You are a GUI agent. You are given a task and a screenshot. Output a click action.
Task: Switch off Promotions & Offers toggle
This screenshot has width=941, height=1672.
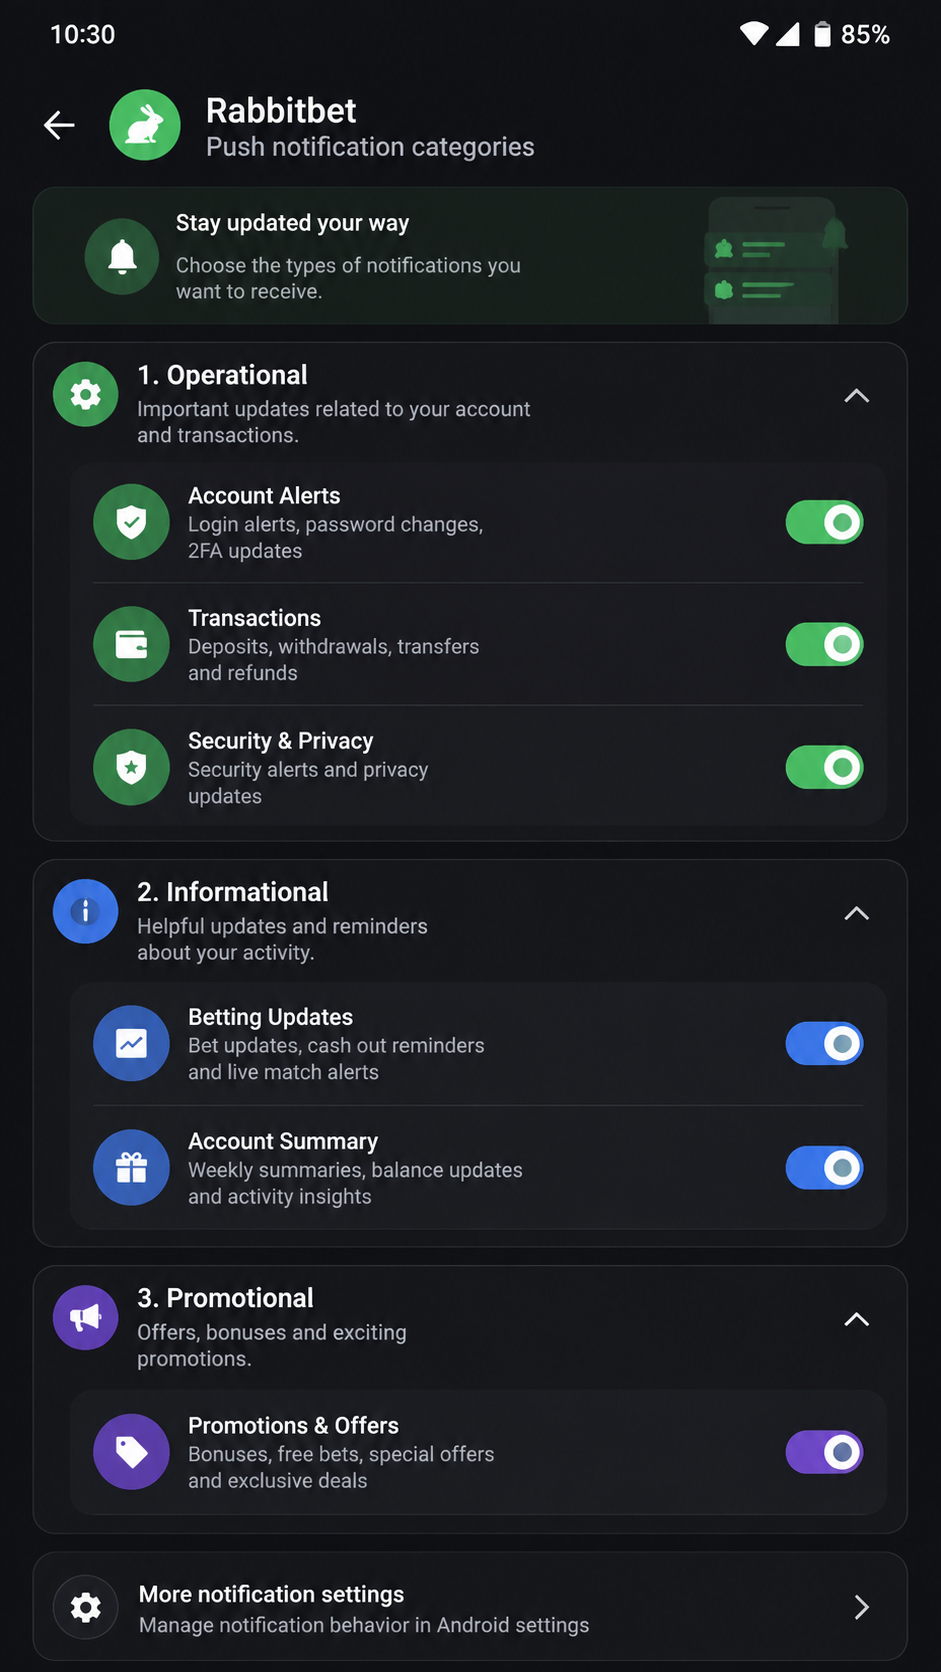[824, 1451]
